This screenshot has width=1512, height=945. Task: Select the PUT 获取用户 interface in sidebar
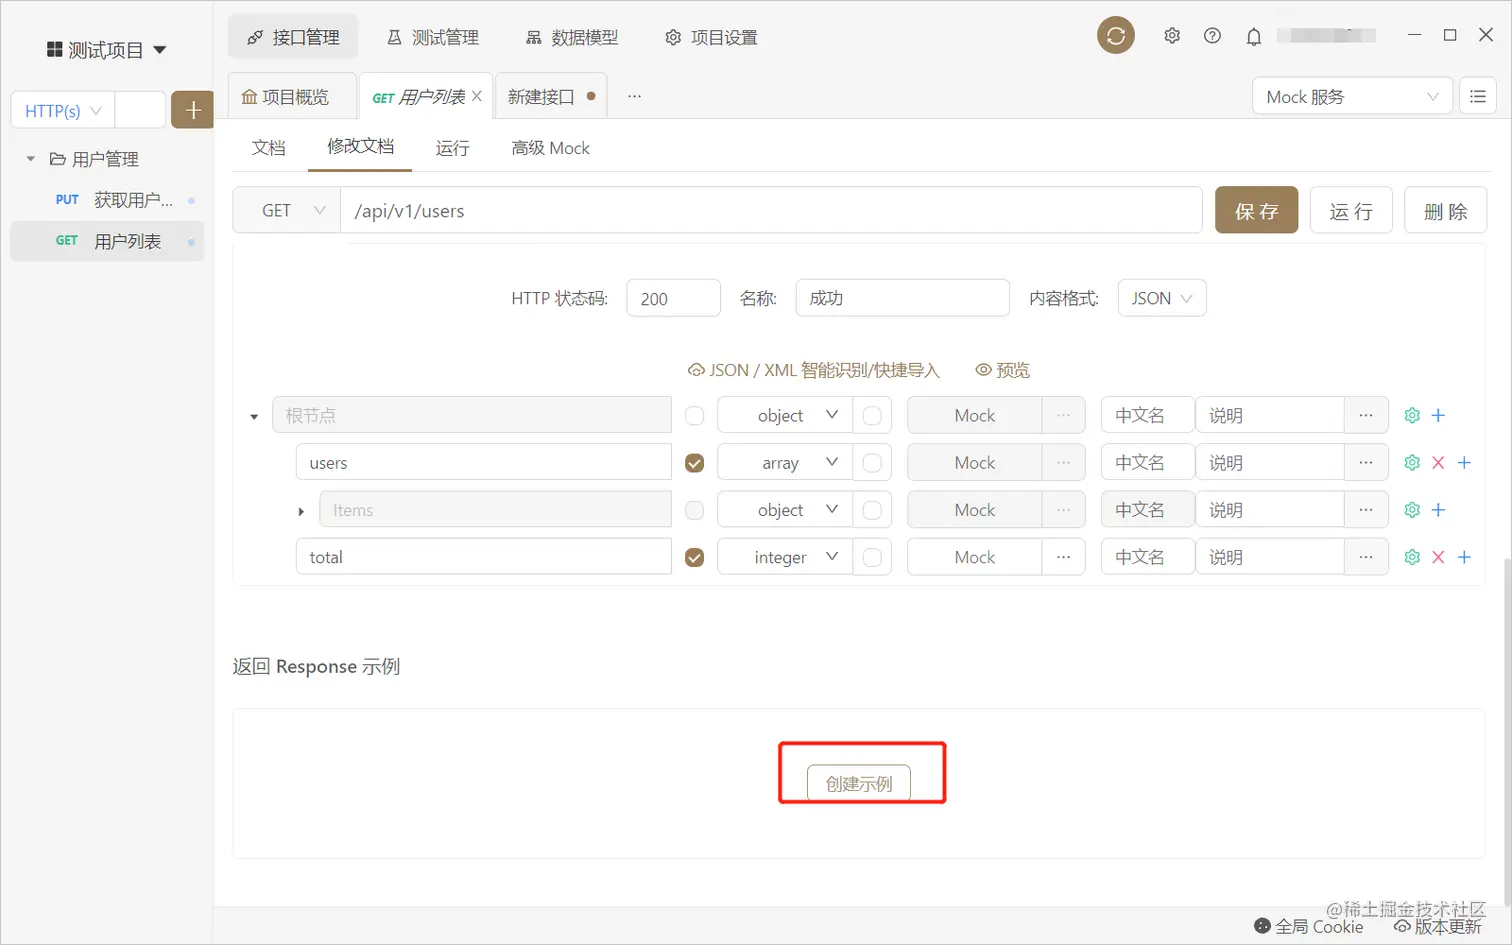(107, 200)
